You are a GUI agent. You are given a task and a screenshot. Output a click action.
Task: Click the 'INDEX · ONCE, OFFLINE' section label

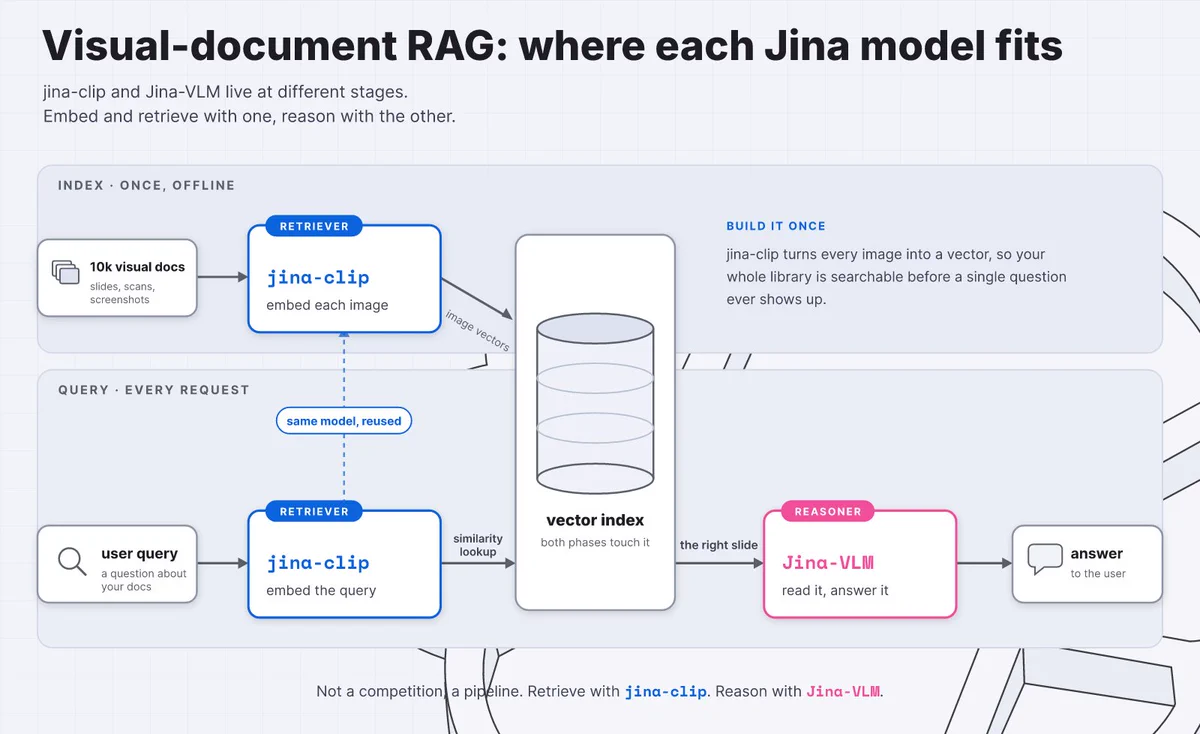(x=146, y=185)
